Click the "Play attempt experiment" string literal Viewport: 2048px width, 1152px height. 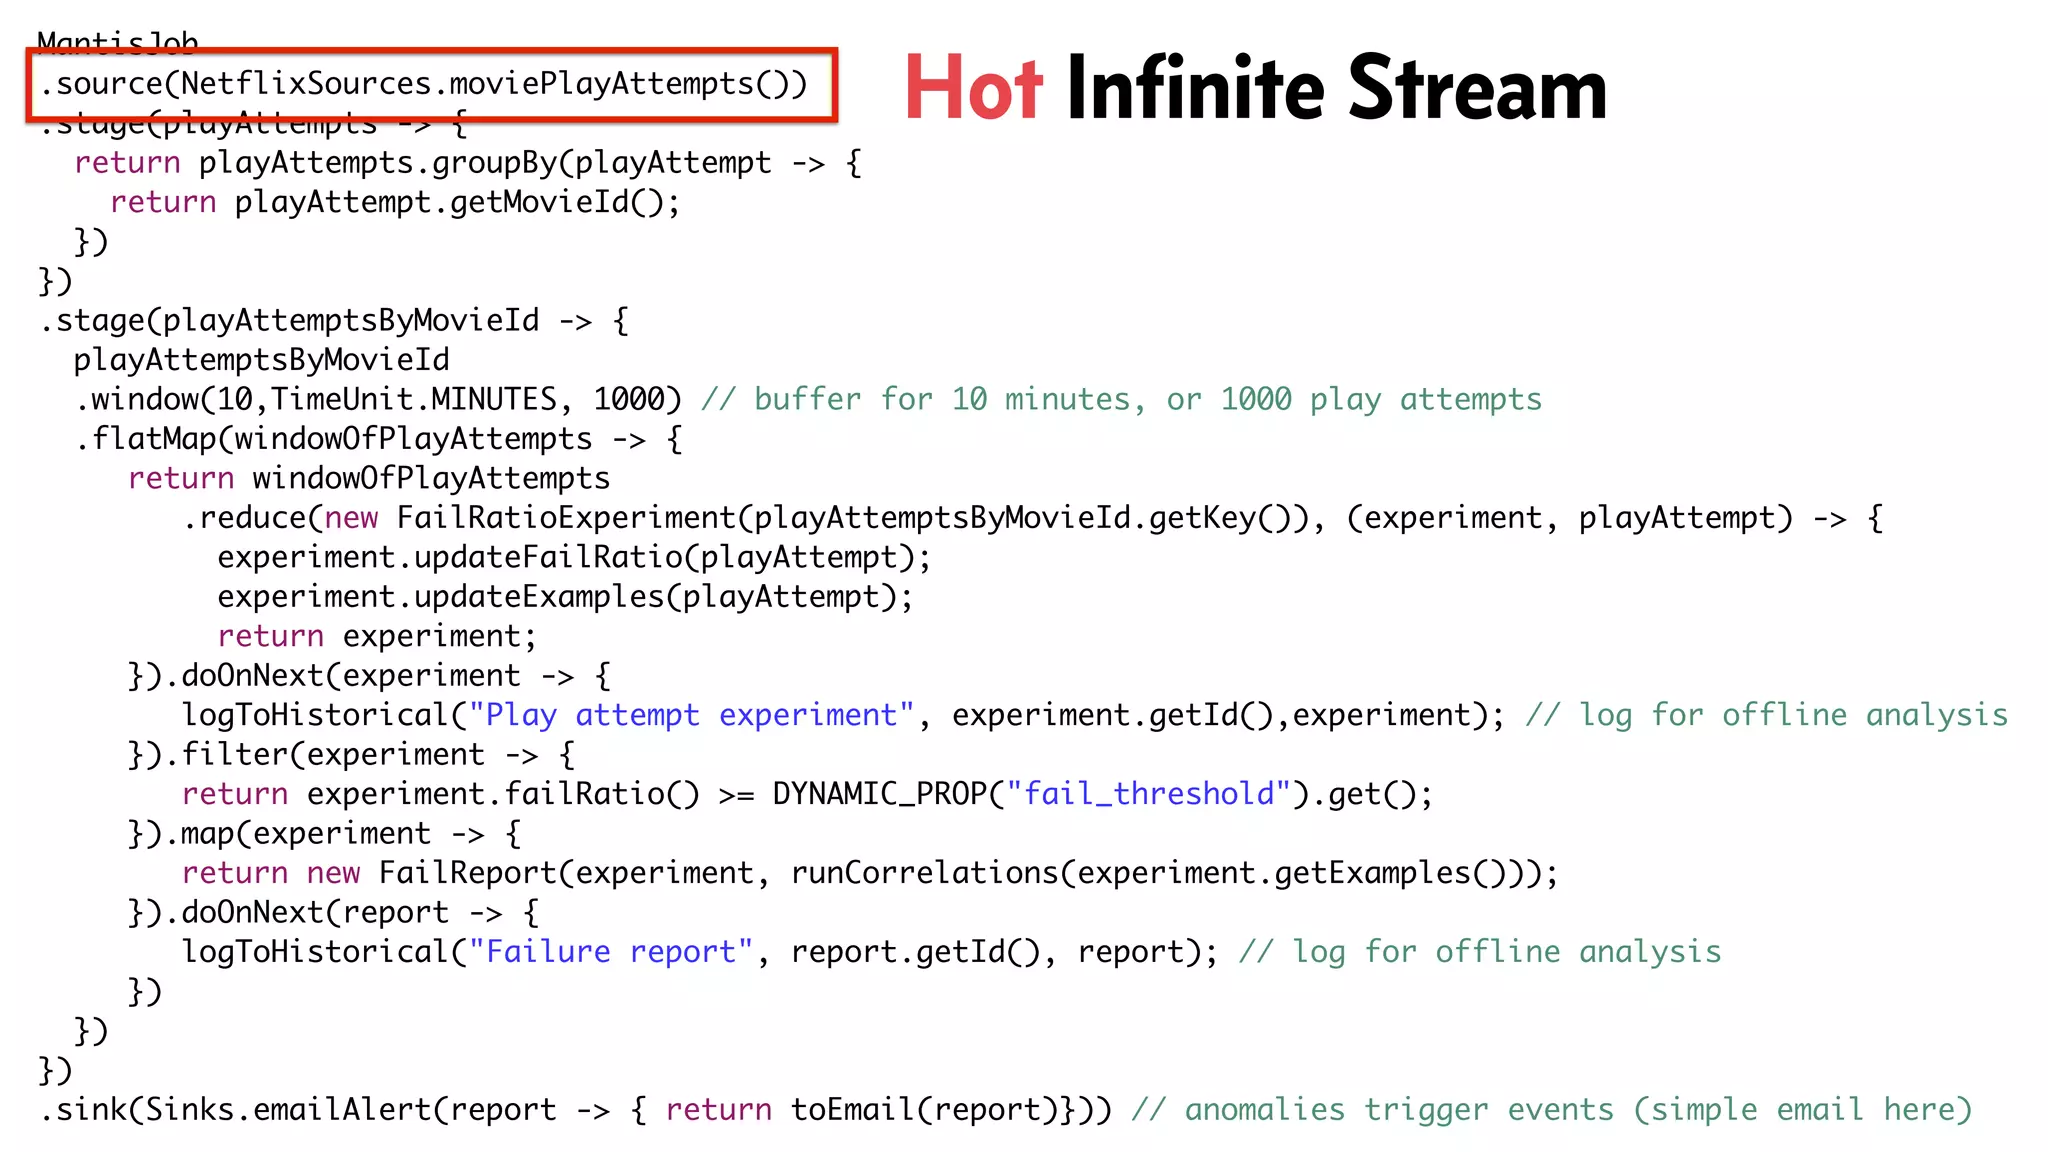[x=691, y=716]
